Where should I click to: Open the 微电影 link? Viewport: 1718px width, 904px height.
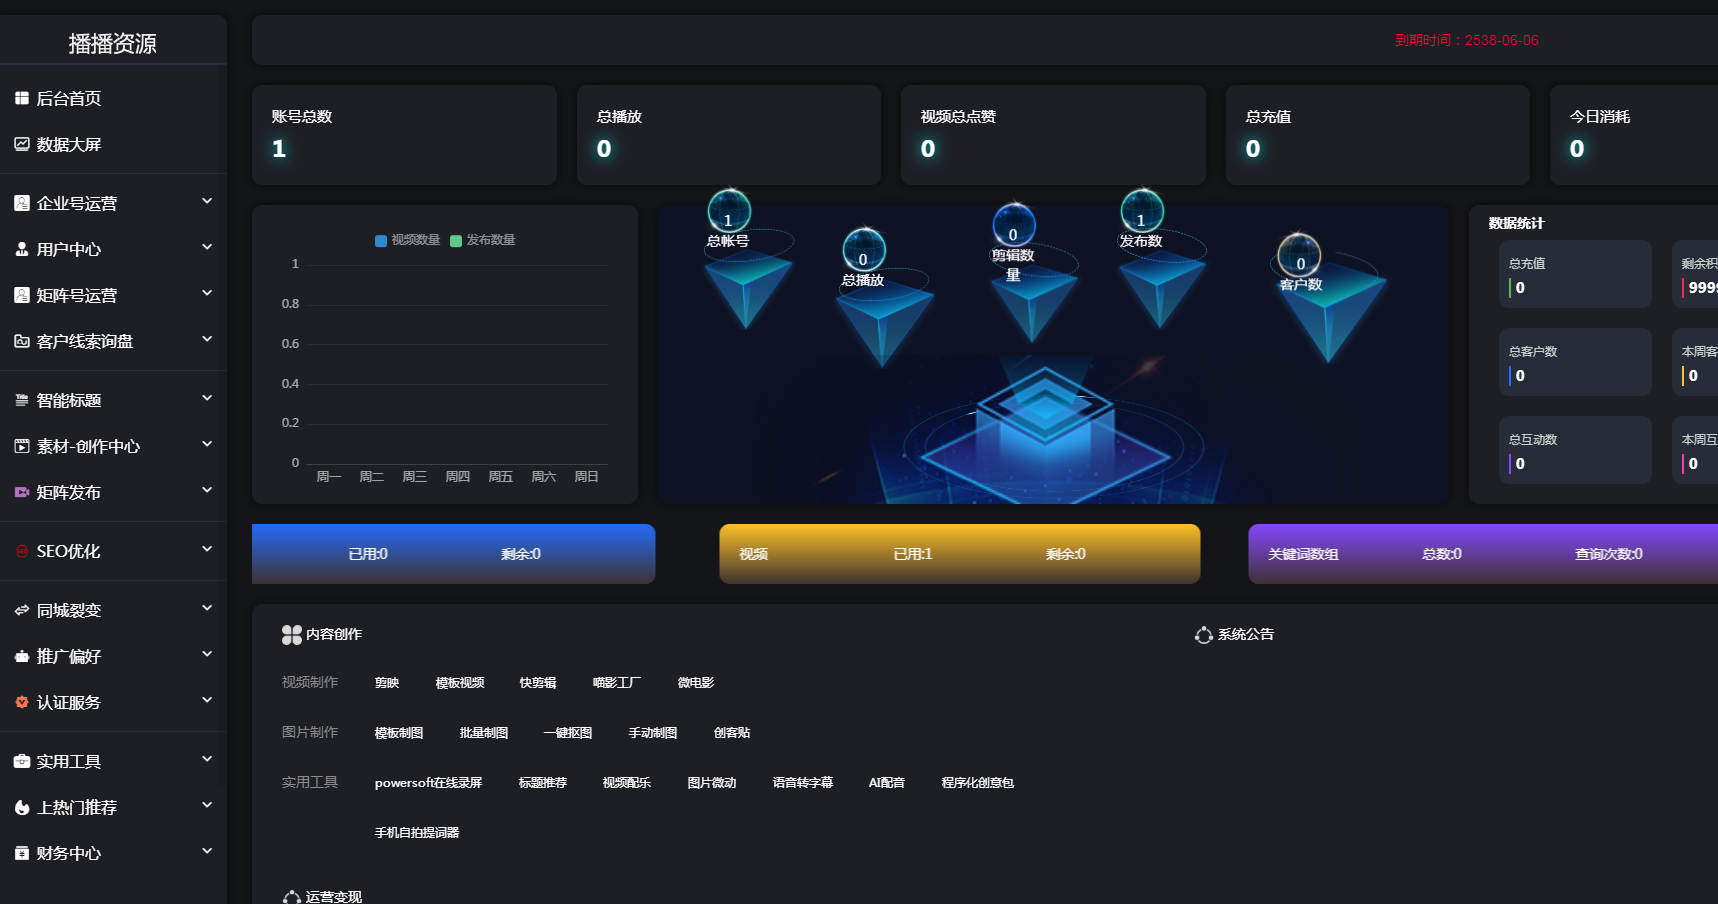pyautogui.click(x=696, y=683)
